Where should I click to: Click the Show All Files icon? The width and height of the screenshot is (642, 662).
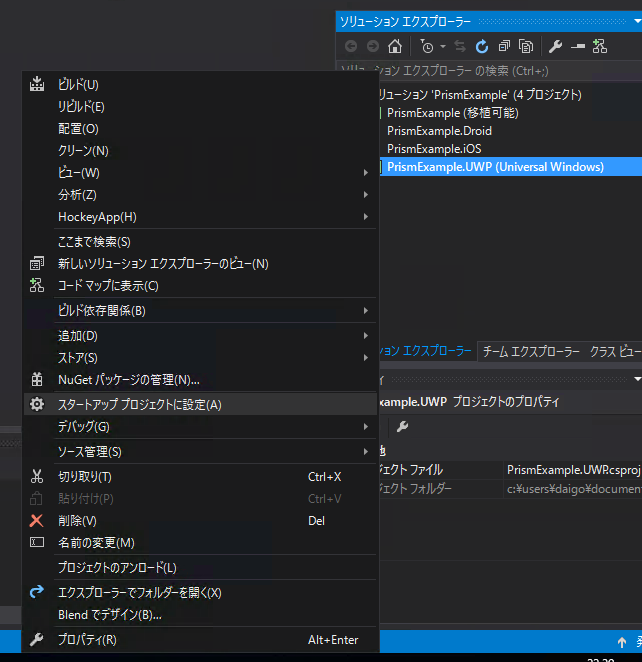coord(526,46)
